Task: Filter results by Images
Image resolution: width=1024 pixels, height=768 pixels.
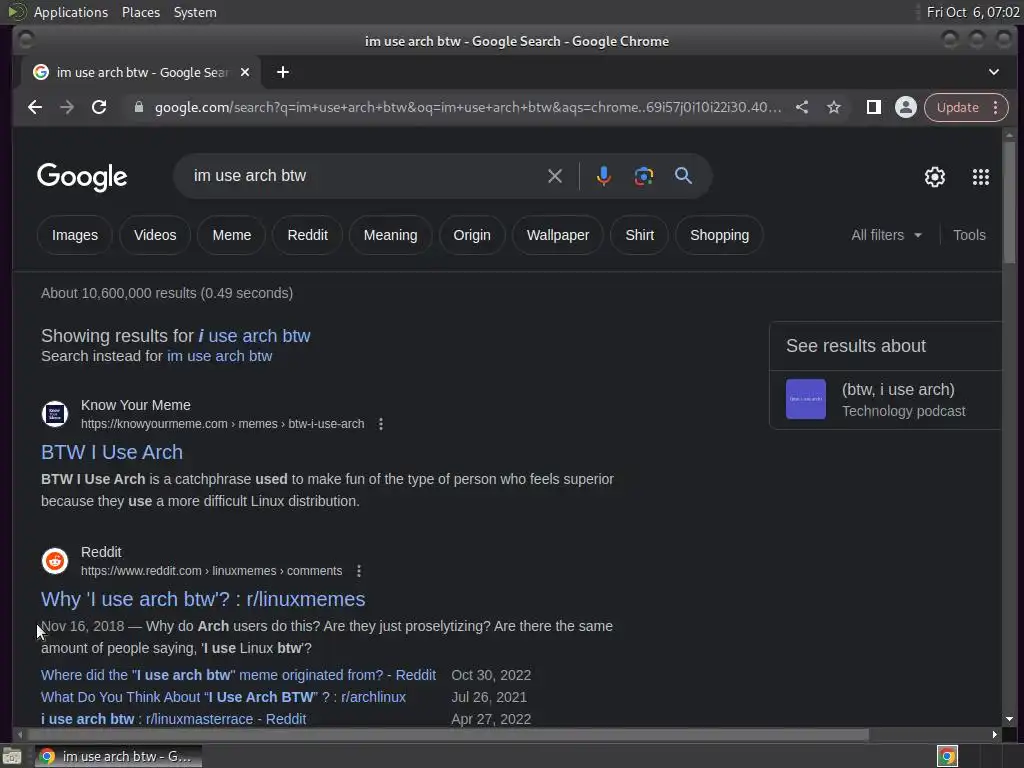Action: tap(74, 235)
